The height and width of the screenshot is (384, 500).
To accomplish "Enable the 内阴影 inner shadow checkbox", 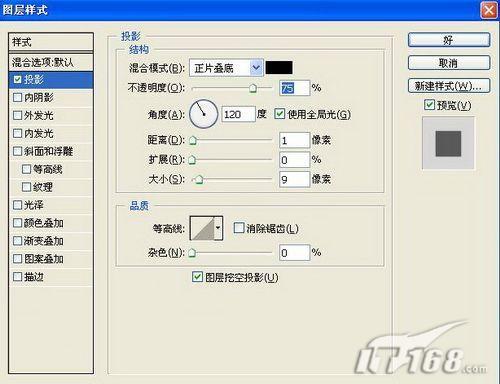I will point(17,97).
